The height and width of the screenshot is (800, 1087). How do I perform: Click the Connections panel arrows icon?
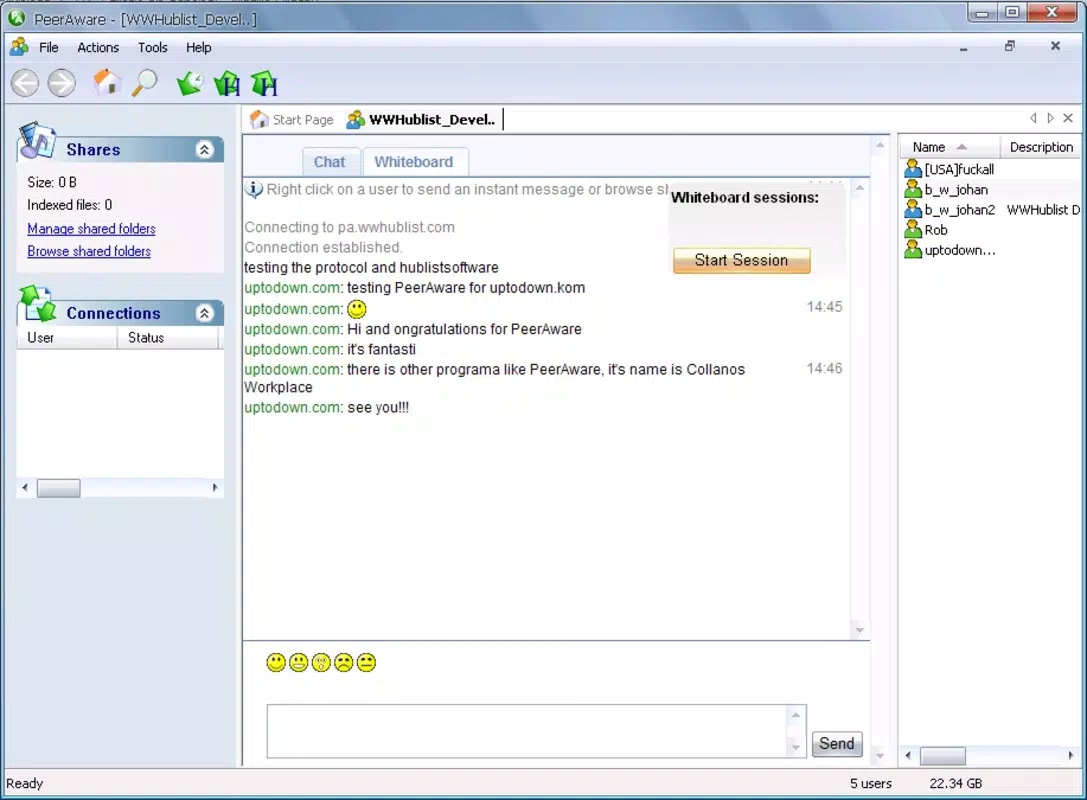tap(37, 304)
